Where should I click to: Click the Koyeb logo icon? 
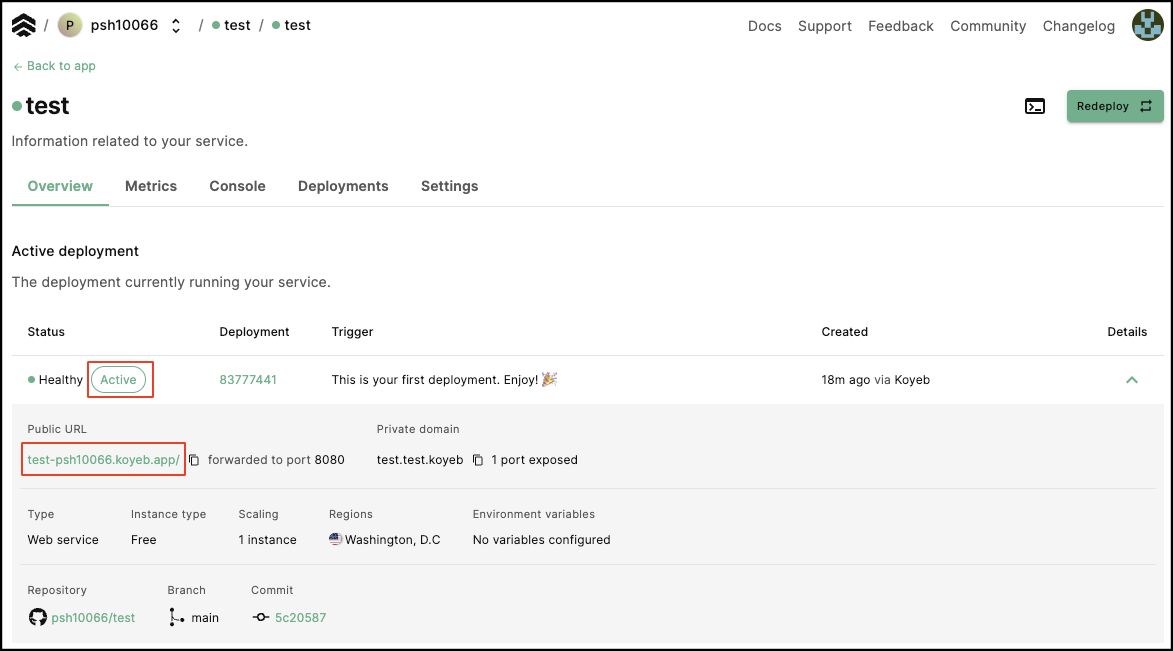point(23,25)
